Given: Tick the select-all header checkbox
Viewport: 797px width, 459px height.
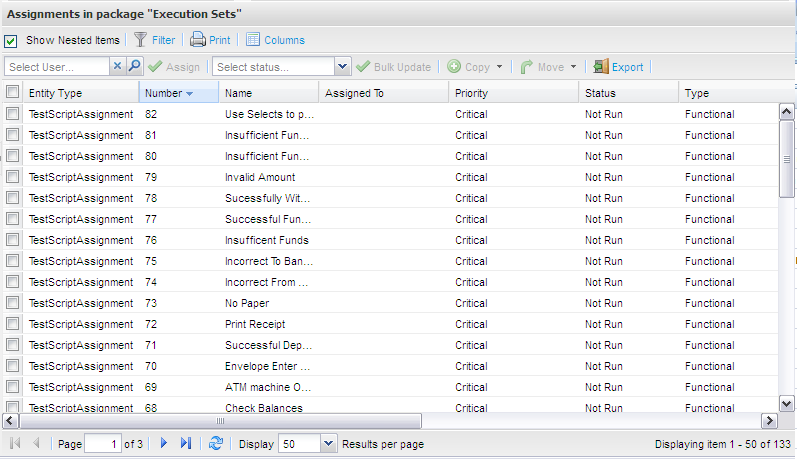Looking at the screenshot, I should (x=13, y=93).
